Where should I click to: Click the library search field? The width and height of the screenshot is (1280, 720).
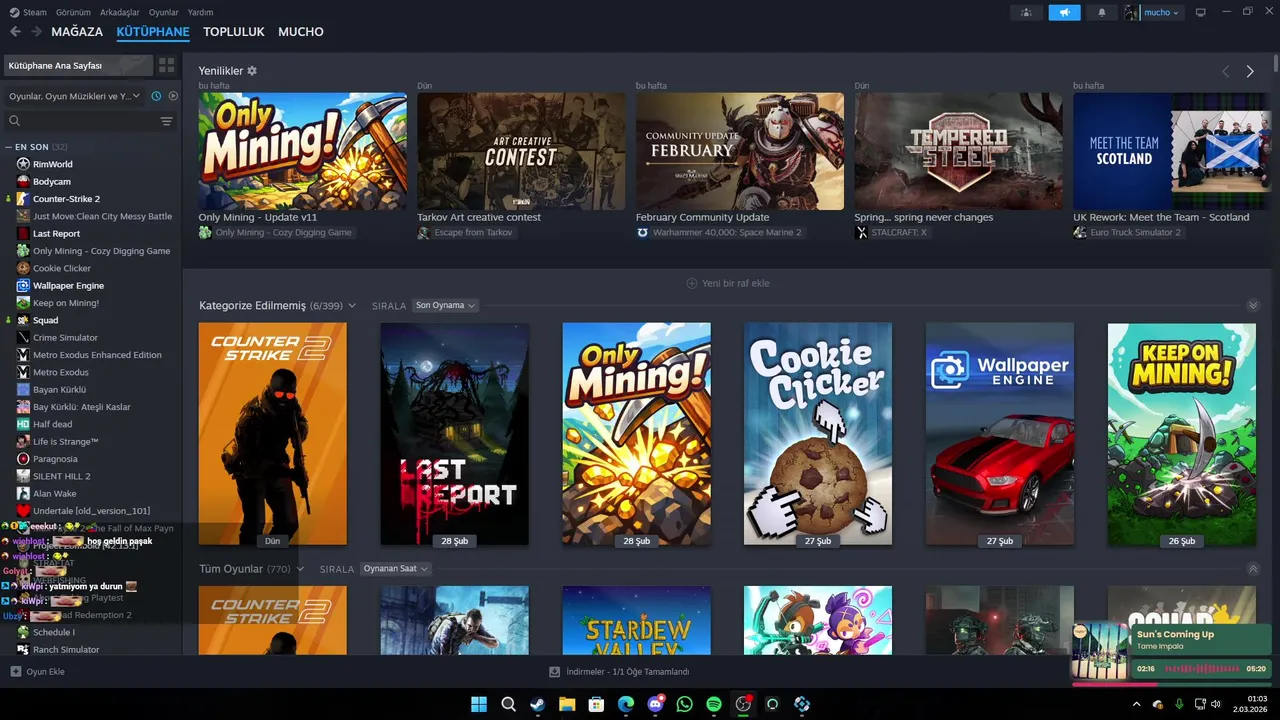82,121
